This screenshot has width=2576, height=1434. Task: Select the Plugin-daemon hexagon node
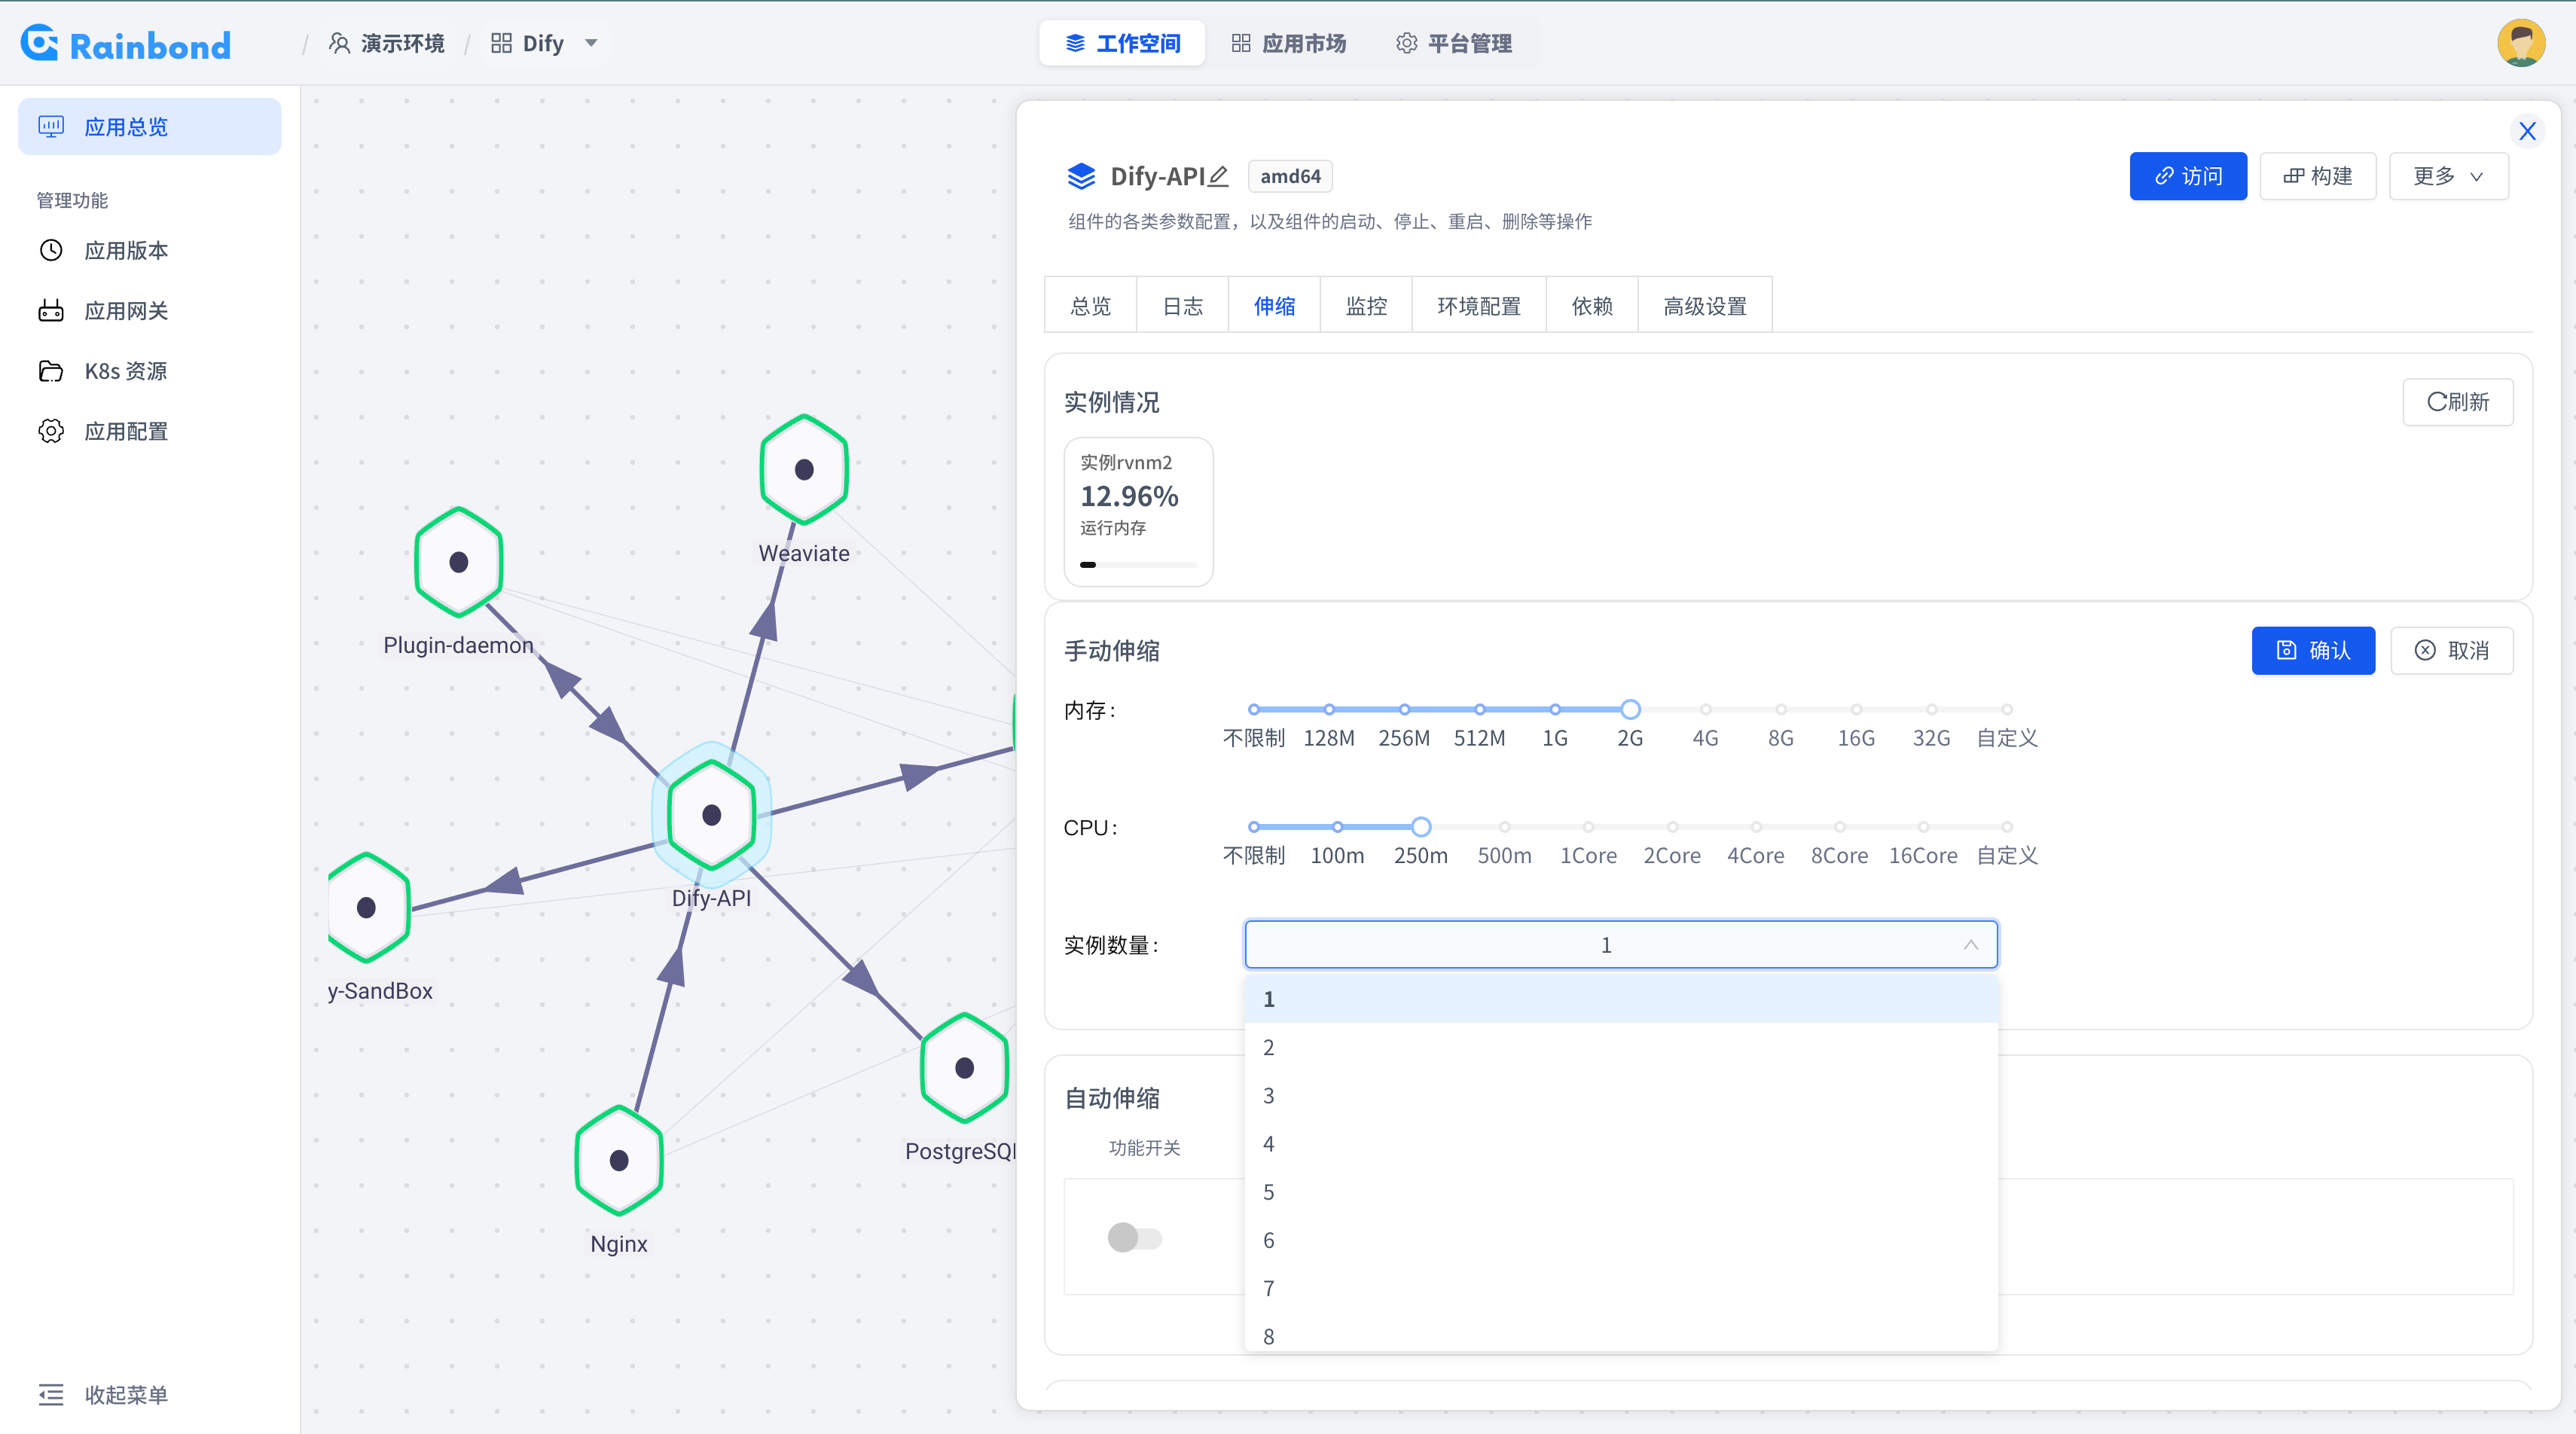click(459, 562)
